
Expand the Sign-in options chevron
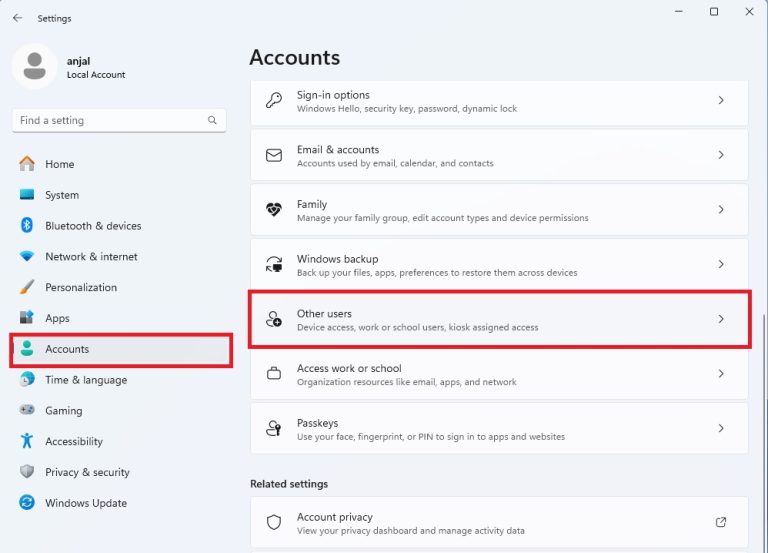pos(721,101)
